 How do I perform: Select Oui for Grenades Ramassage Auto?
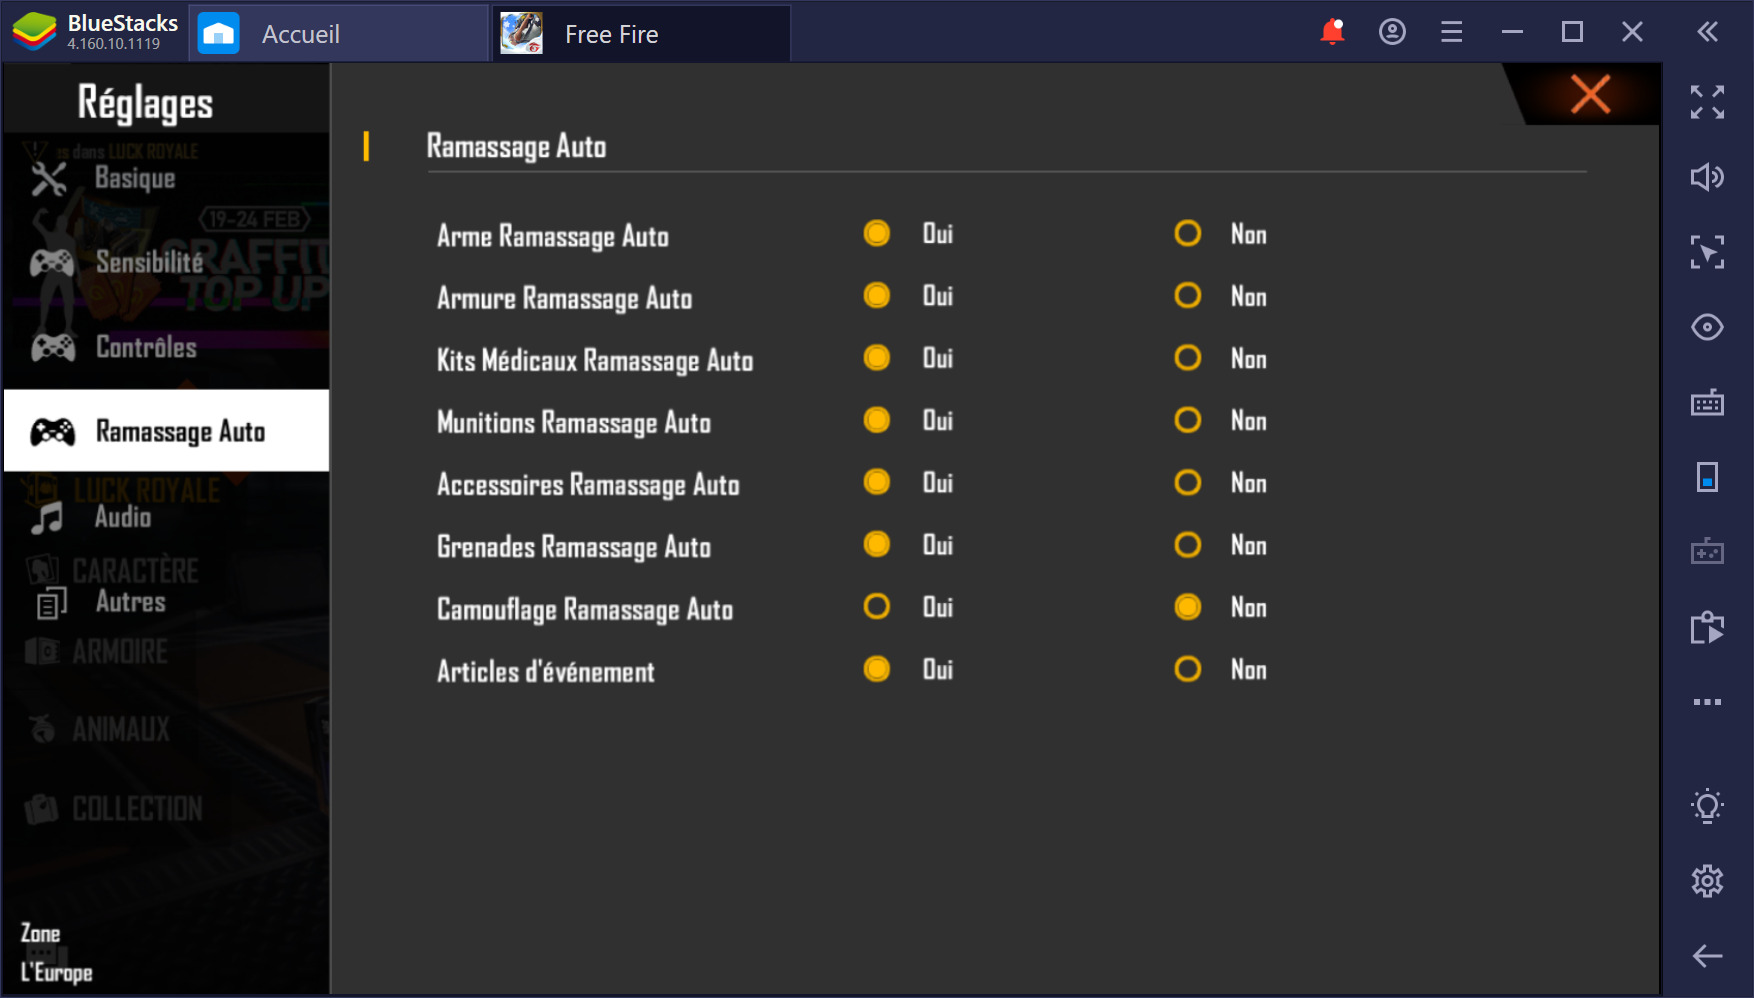[877, 545]
